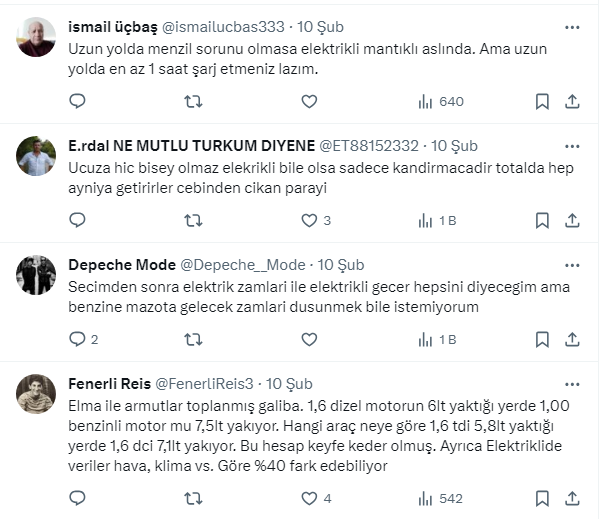Bookmark Depeche Mode's tweet
614x519 pixels.
[x=542, y=339]
